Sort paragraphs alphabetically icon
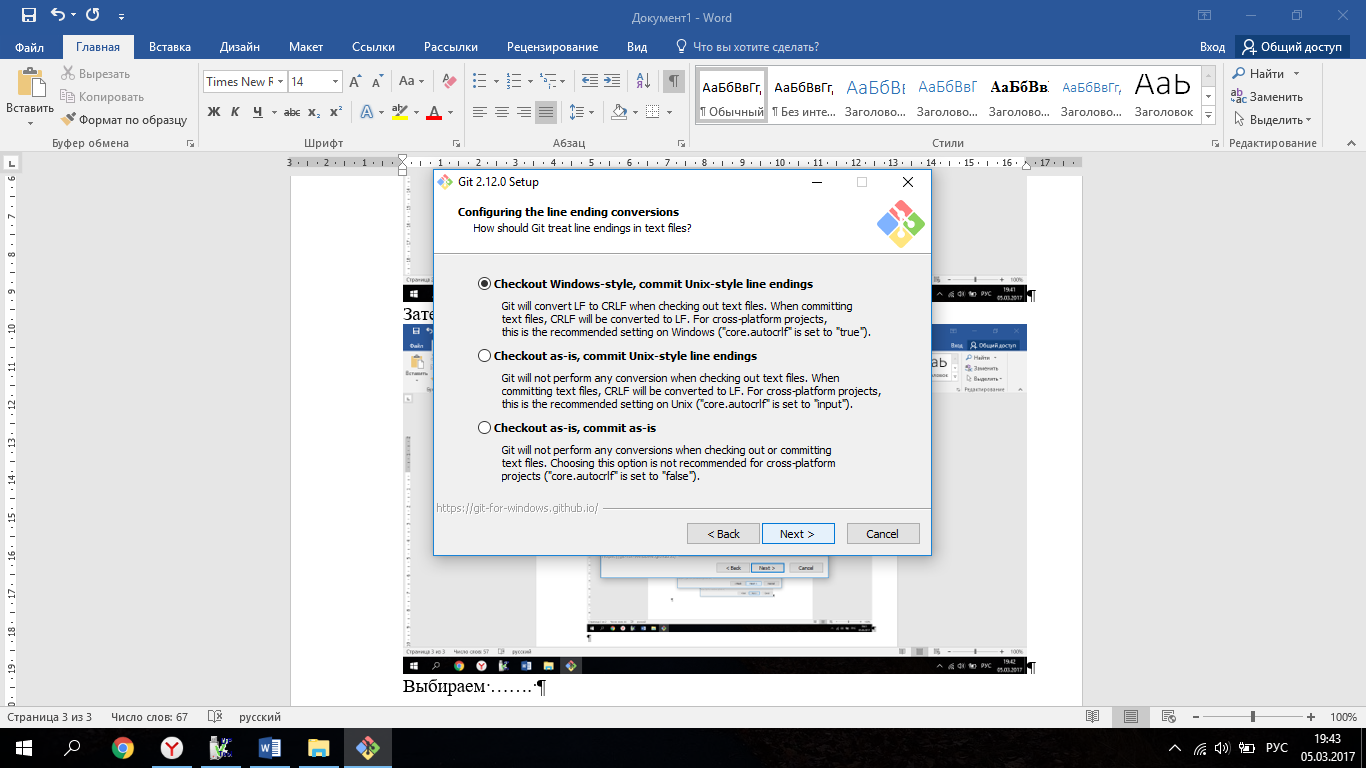This screenshot has height=768, width=1366. [x=643, y=82]
